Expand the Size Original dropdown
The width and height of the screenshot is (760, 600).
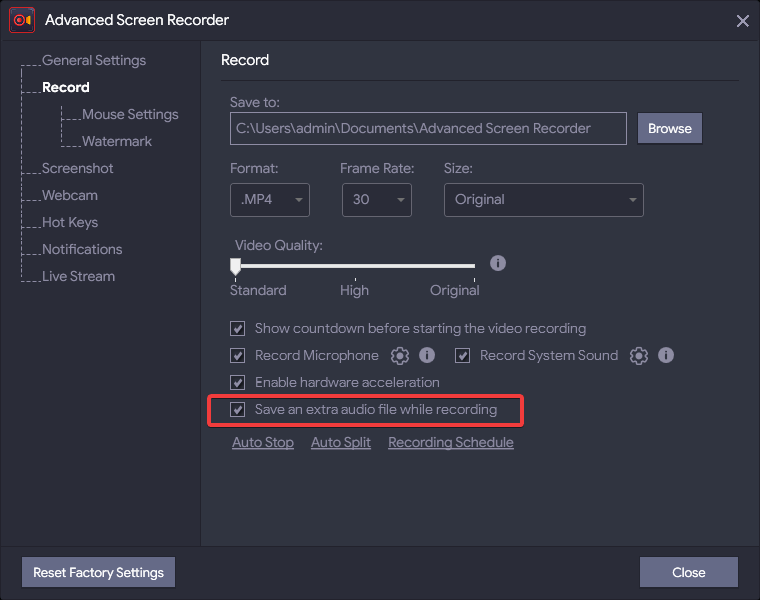[x=544, y=200]
